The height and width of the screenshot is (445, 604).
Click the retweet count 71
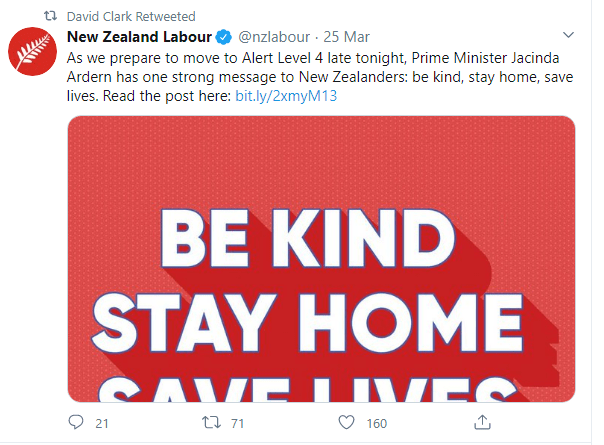[238, 424]
